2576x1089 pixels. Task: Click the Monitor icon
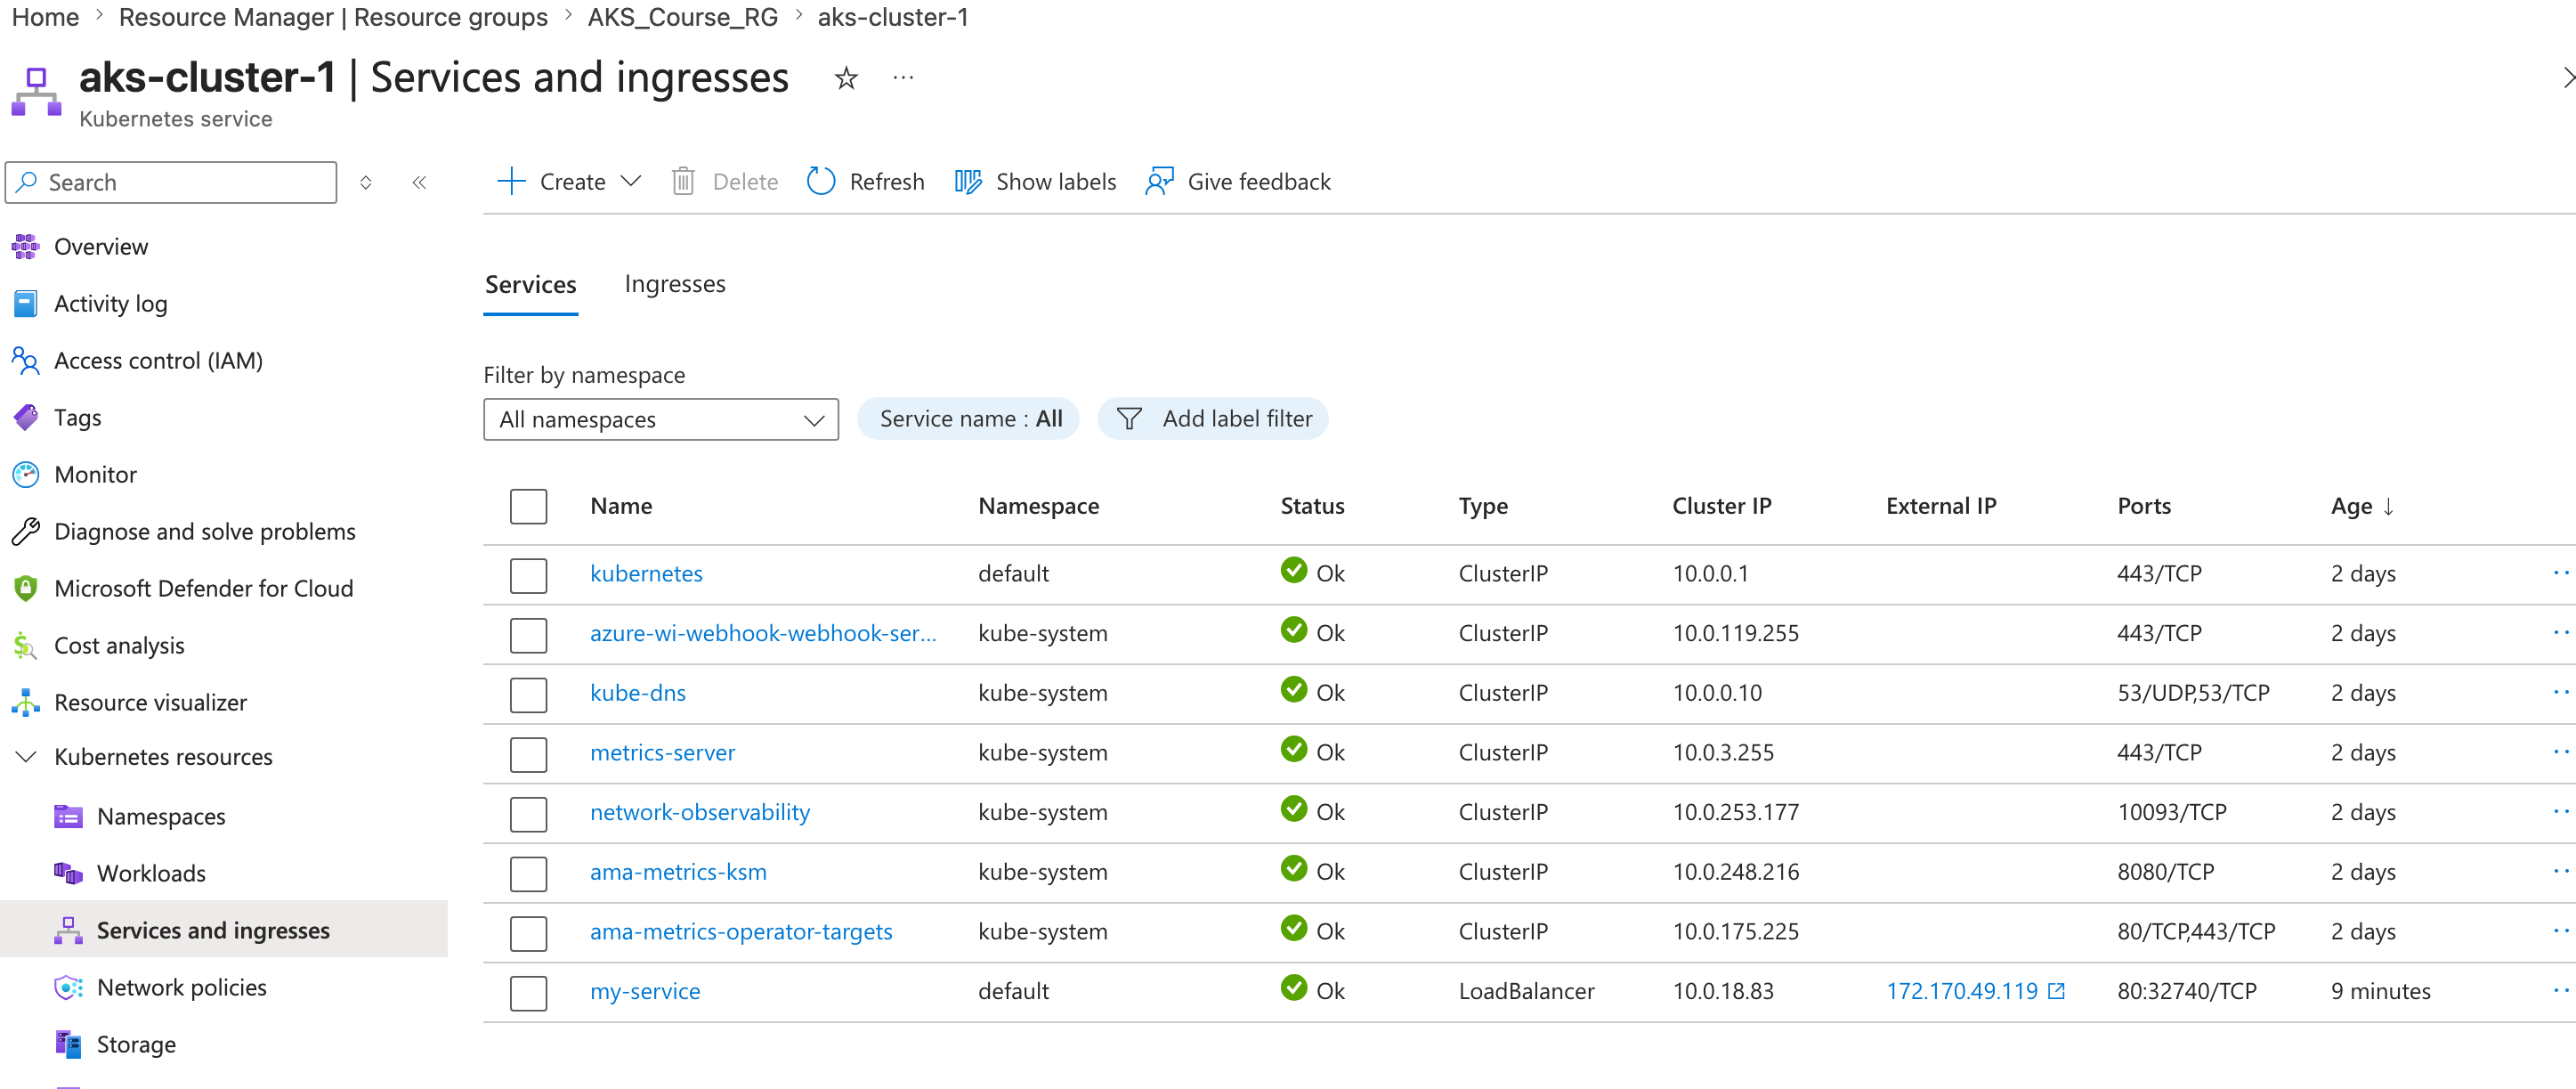[26, 474]
